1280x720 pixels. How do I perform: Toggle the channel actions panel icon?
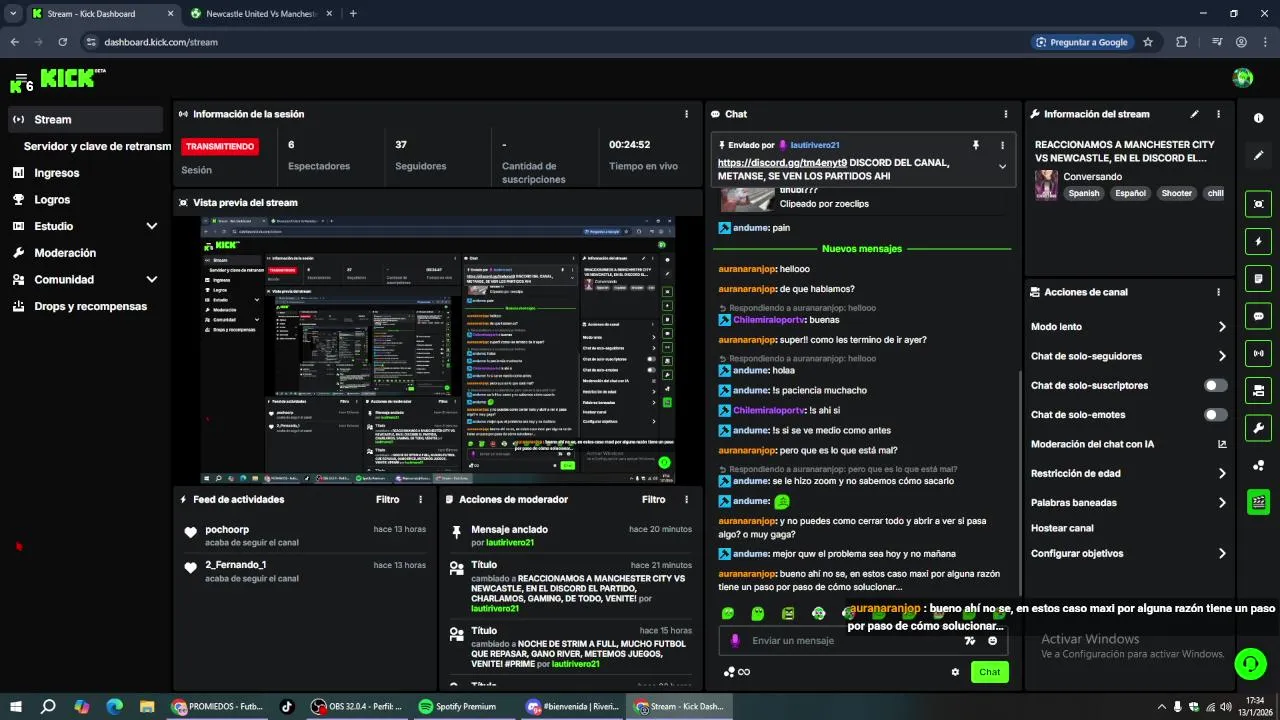1258,390
